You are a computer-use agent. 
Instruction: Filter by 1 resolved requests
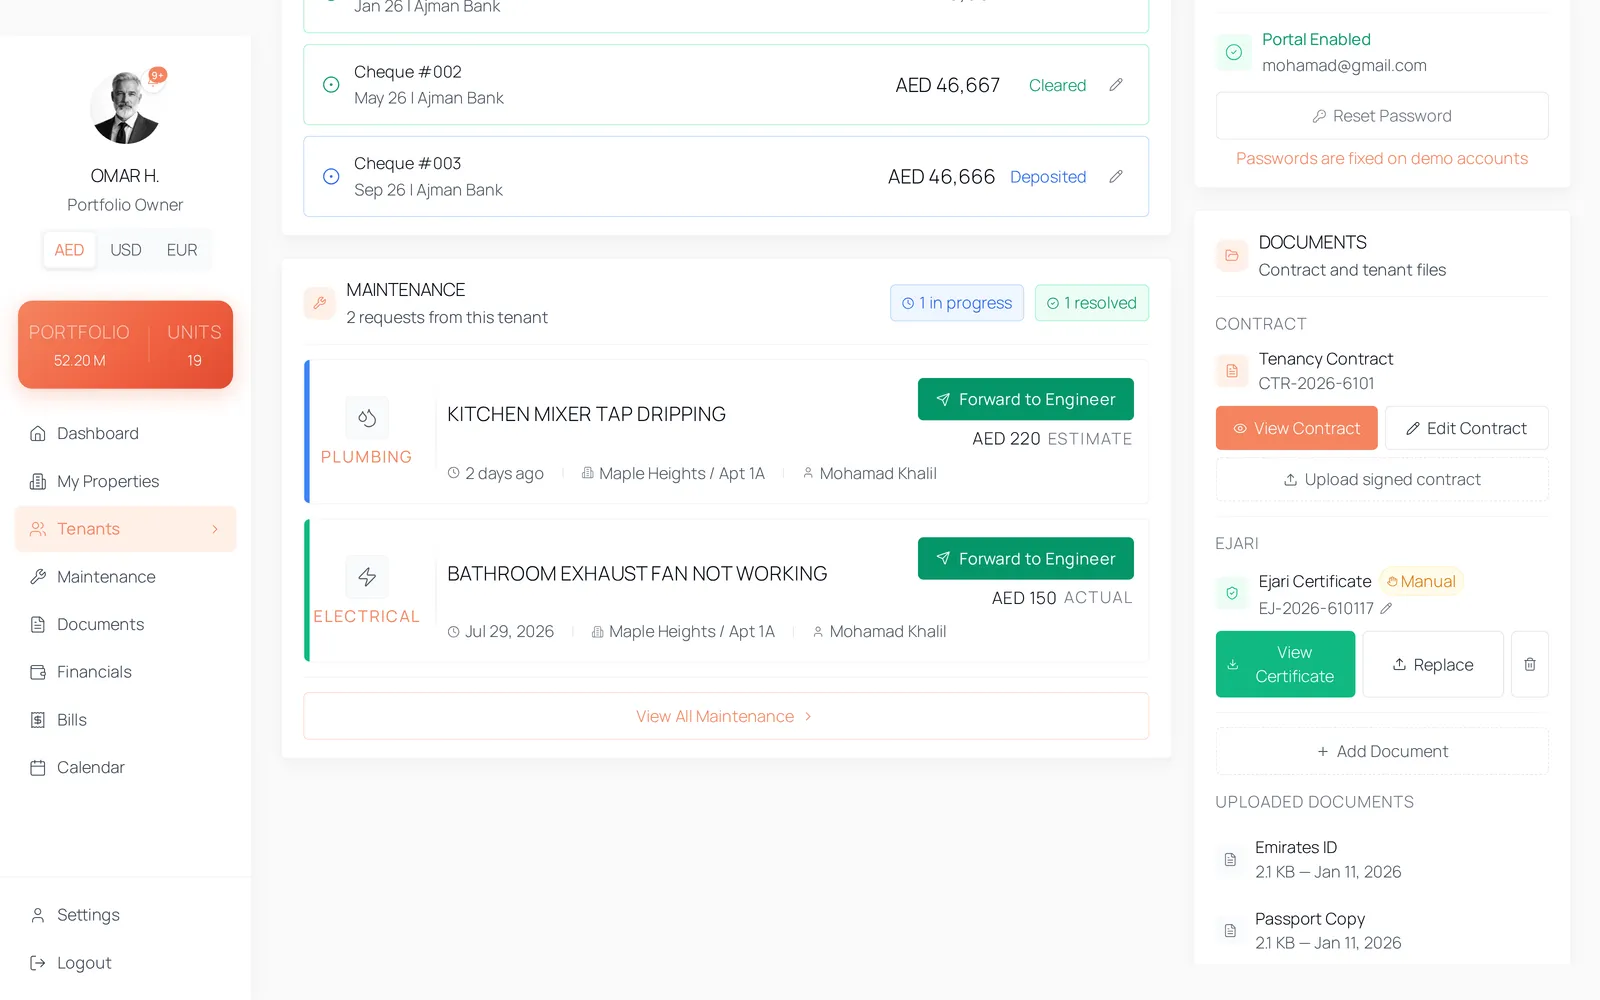[1092, 303]
